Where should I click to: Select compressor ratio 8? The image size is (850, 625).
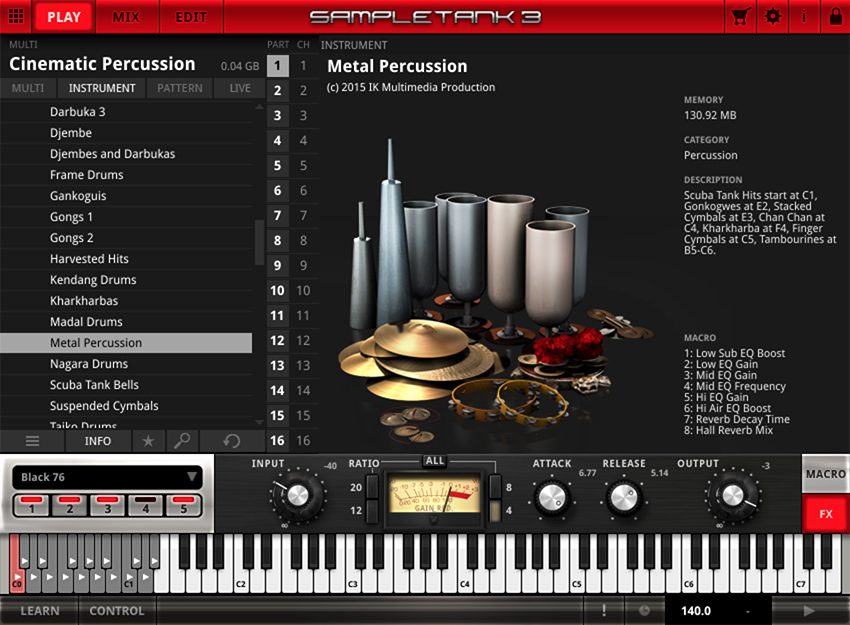tap(495, 487)
